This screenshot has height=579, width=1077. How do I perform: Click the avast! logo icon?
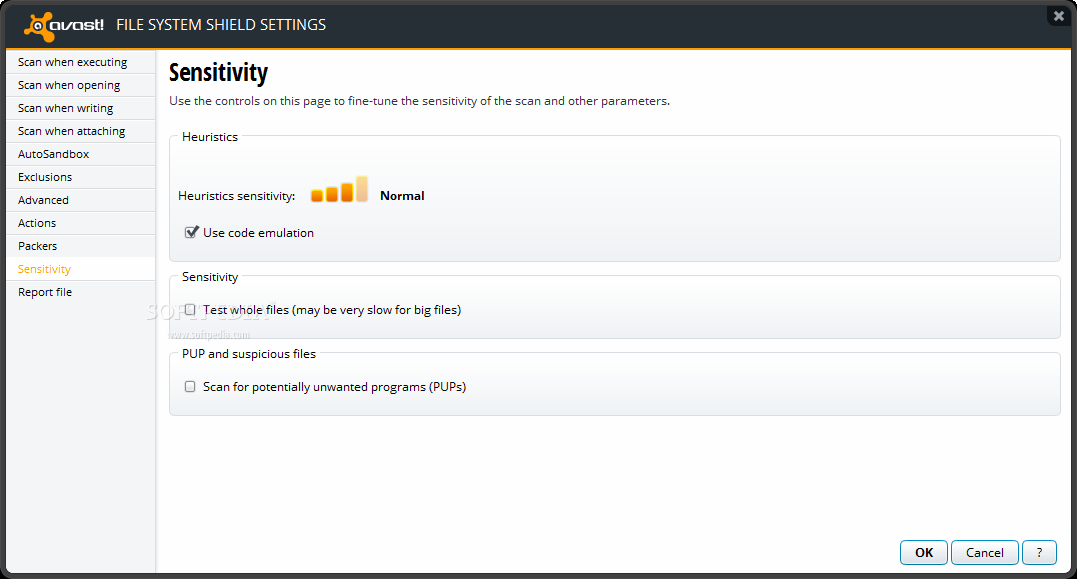pyautogui.click(x=38, y=26)
